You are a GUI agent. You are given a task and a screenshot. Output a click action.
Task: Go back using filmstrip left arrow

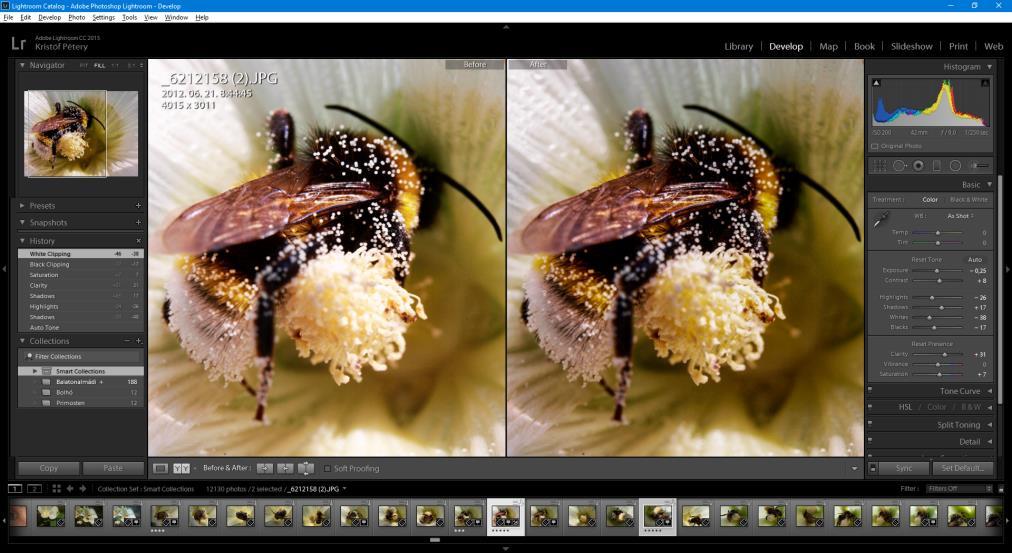point(70,488)
